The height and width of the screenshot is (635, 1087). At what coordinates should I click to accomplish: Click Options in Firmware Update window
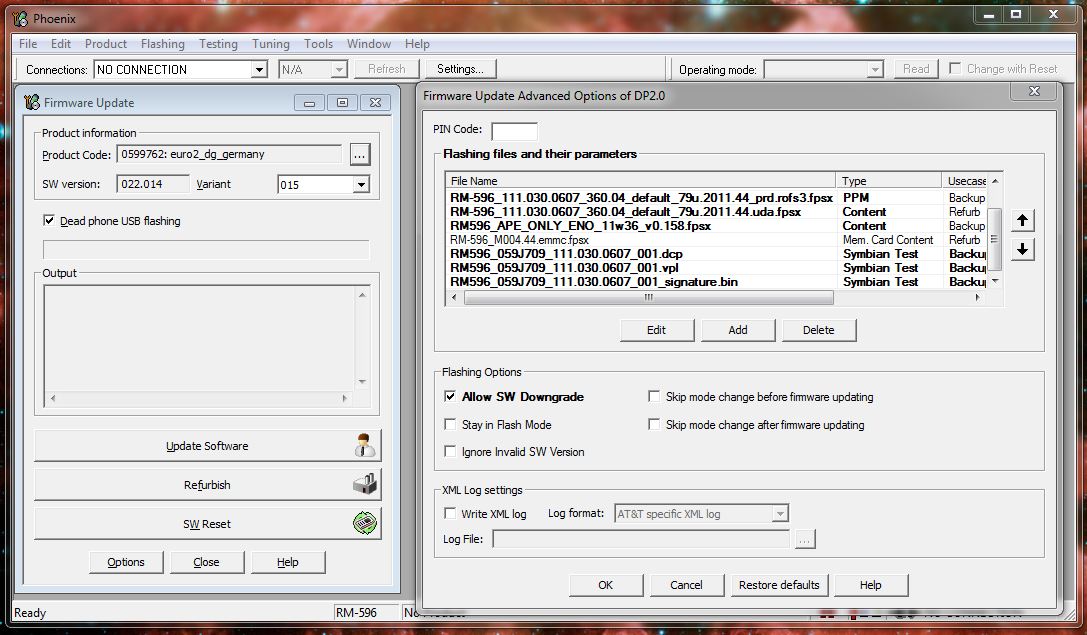(126, 562)
